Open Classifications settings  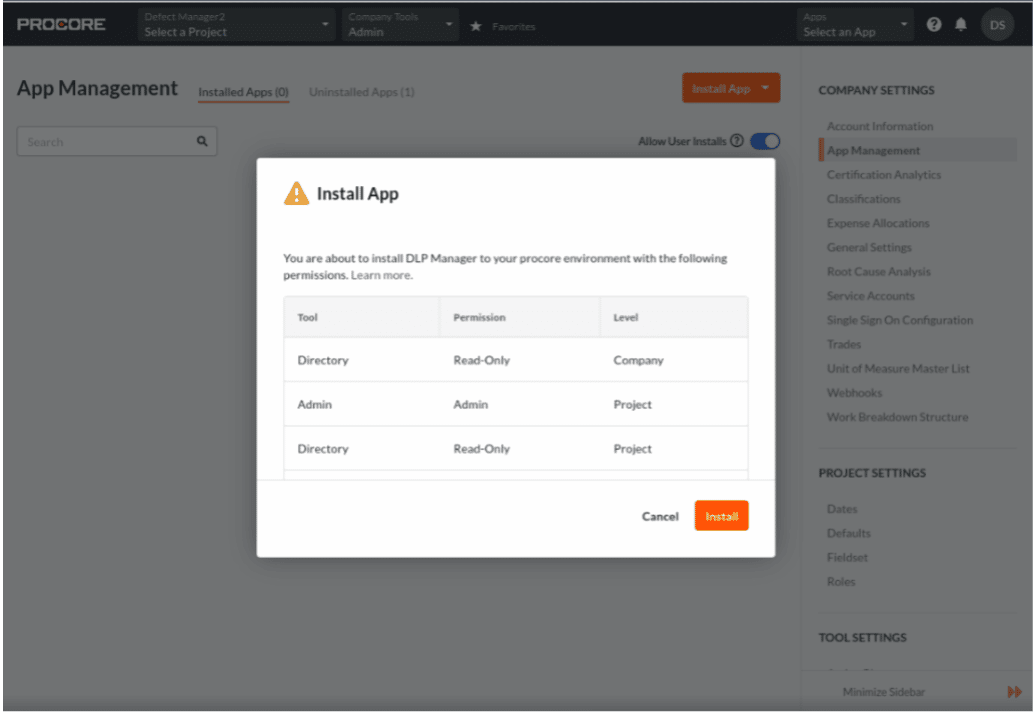pos(863,199)
